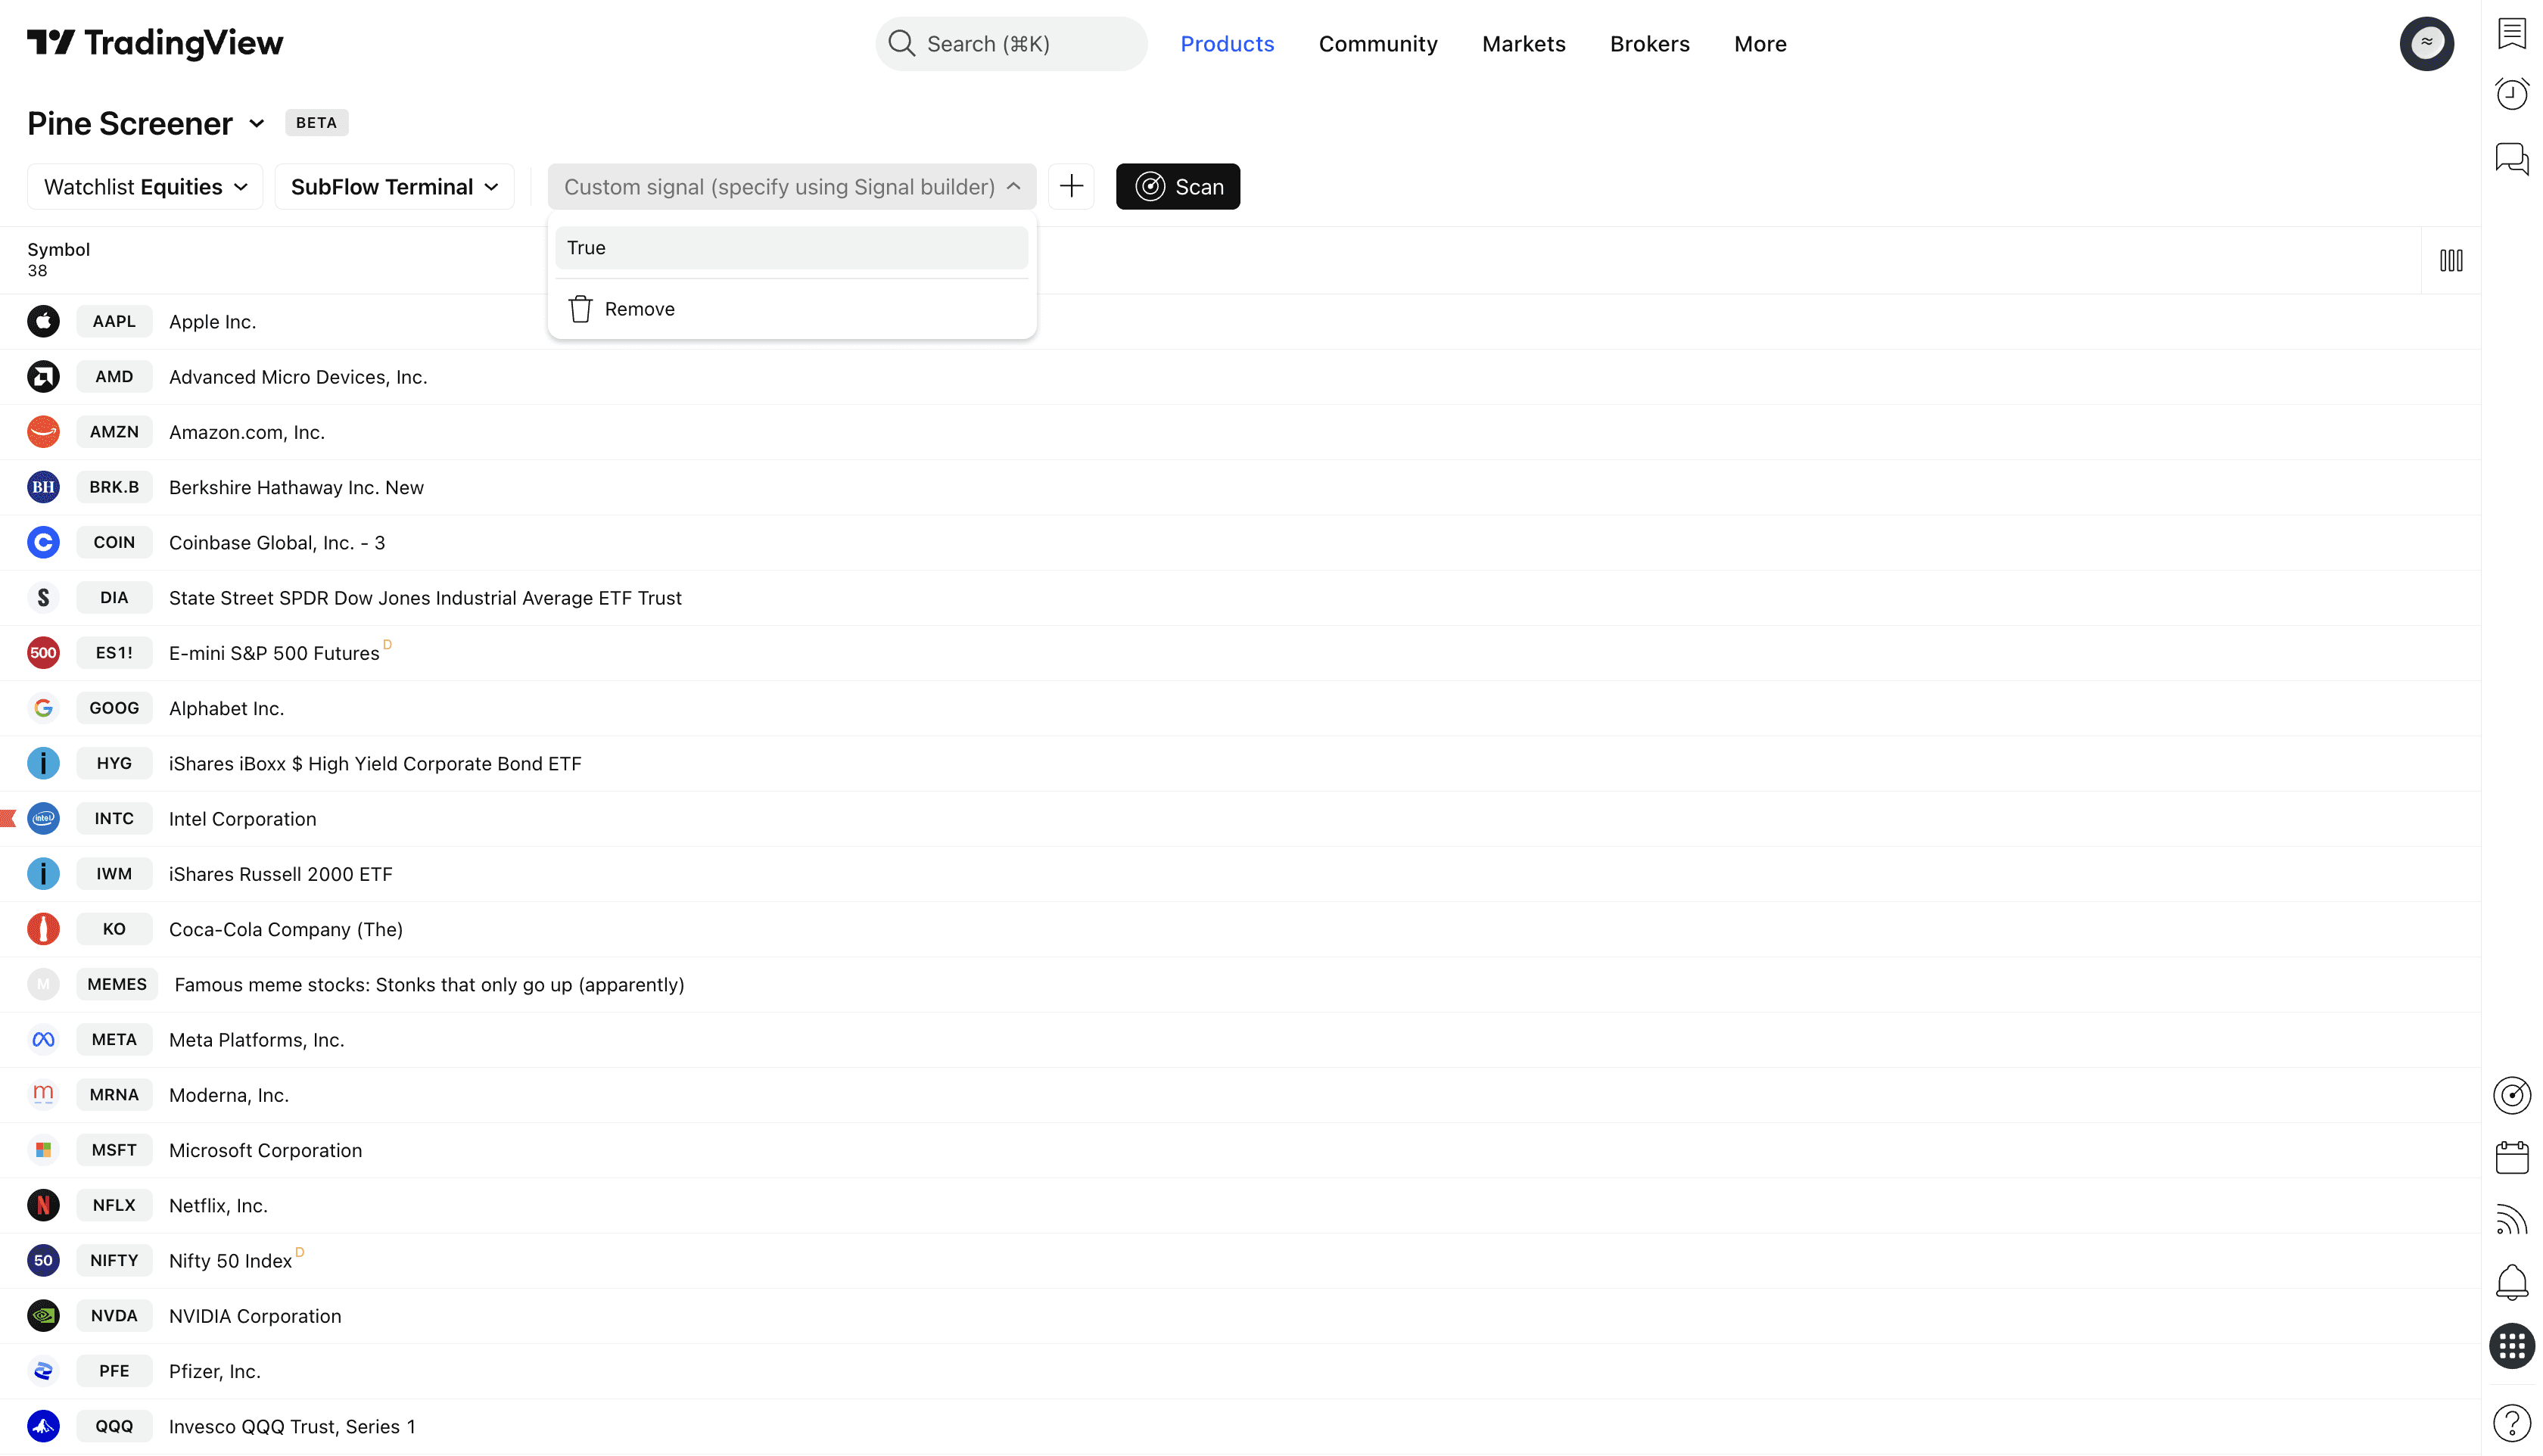Open the notifications bell icon
Screen dimensions: 2543x1456
(2511, 1282)
